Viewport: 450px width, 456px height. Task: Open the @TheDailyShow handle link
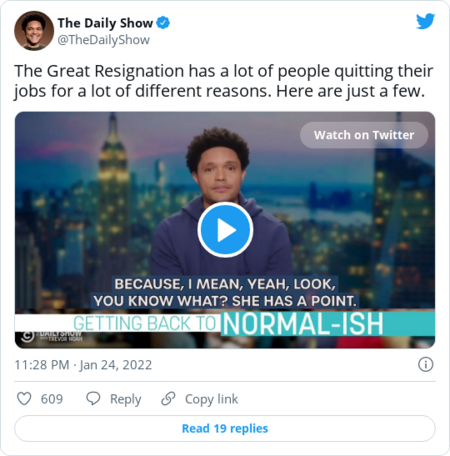tap(104, 40)
